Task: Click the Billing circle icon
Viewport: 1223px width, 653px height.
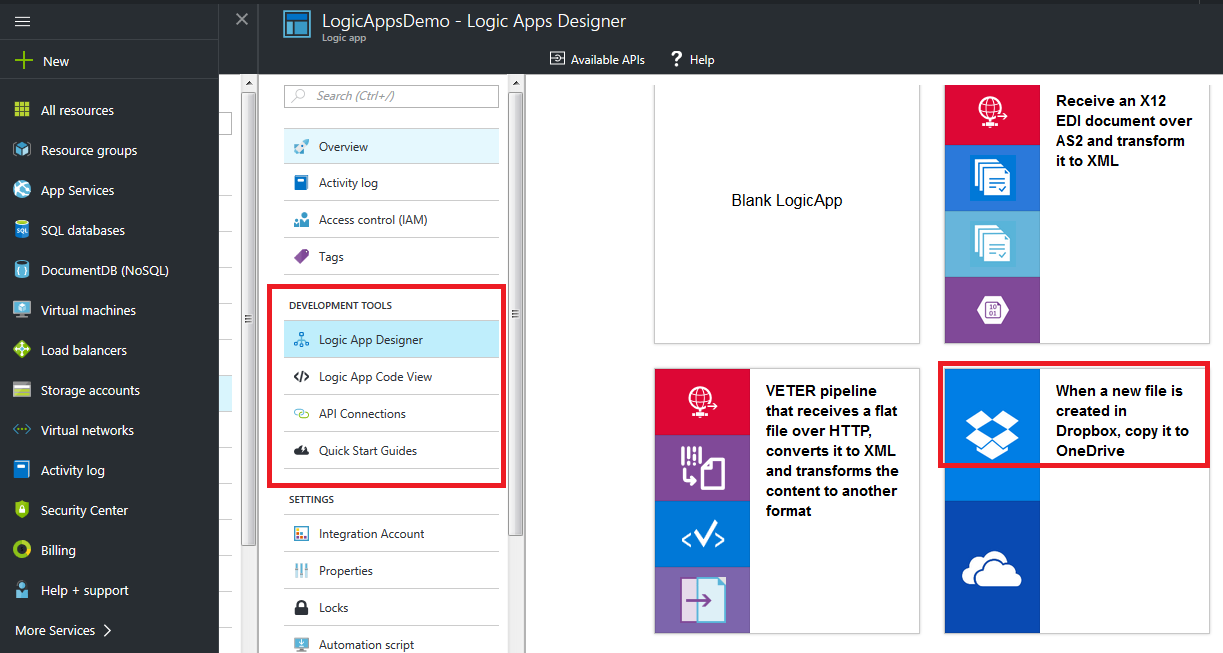Action: 22,550
